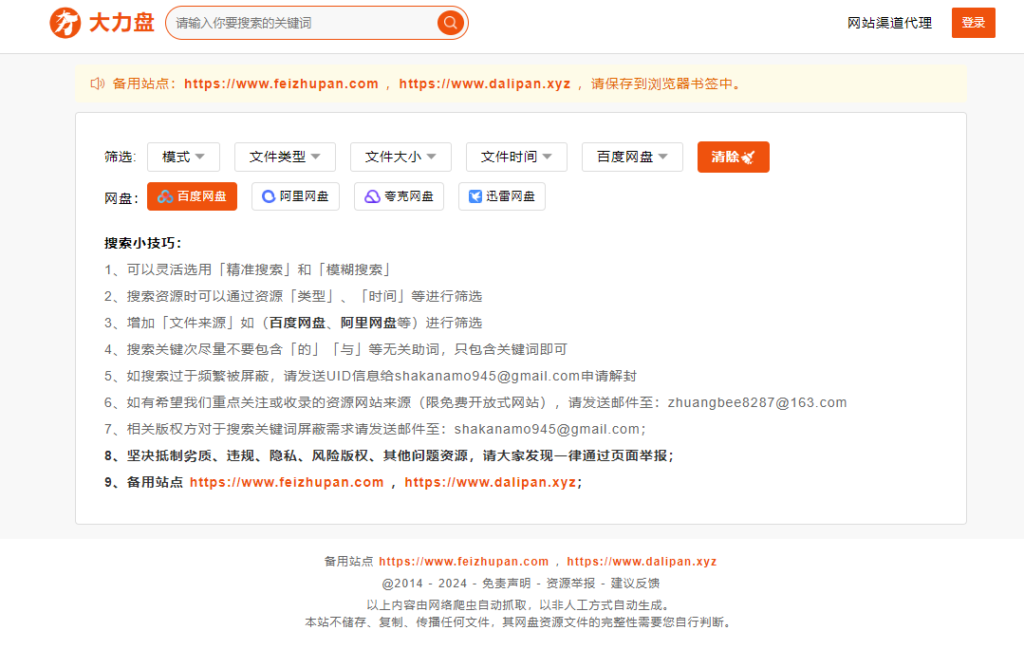Image resolution: width=1024 pixels, height=649 pixels.
Task: Click the speaker announcement icon
Action: pos(97,84)
